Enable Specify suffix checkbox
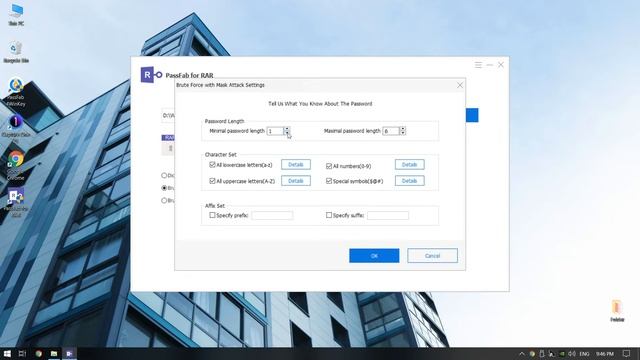 pyautogui.click(x=329, y=215)
